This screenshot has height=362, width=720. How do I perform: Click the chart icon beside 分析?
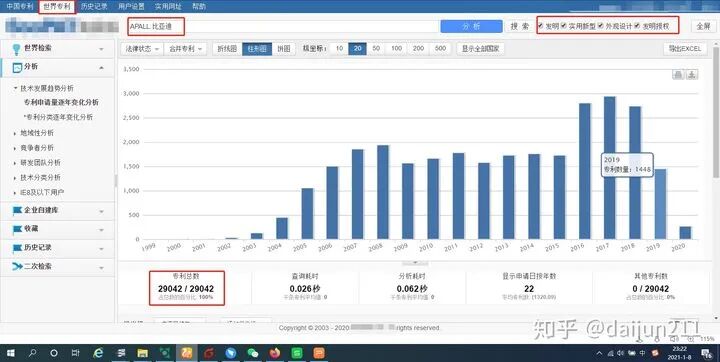pyautogui.click(x=17, y=68)
